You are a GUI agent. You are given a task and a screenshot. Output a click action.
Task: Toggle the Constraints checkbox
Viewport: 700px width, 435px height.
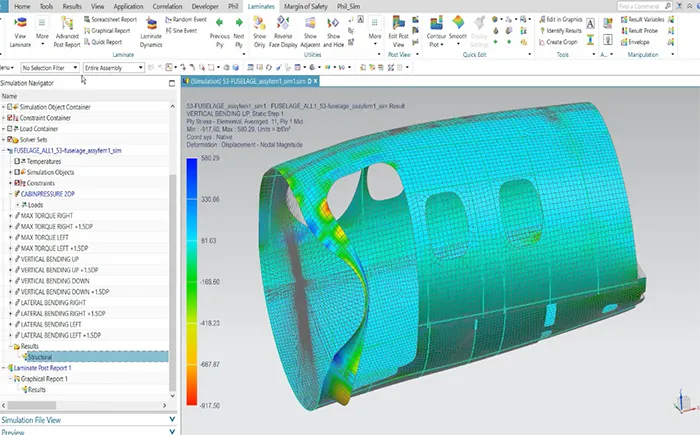tap(17, 183)
